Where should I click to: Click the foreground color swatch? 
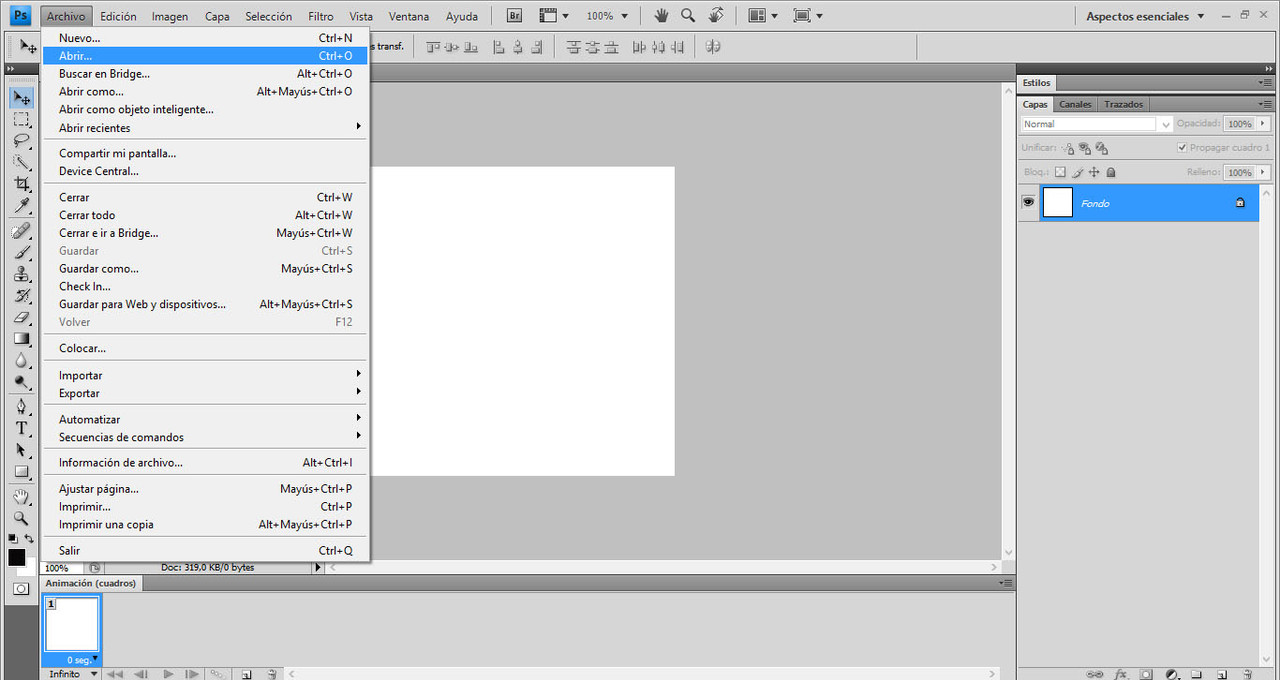pos(16,558)
